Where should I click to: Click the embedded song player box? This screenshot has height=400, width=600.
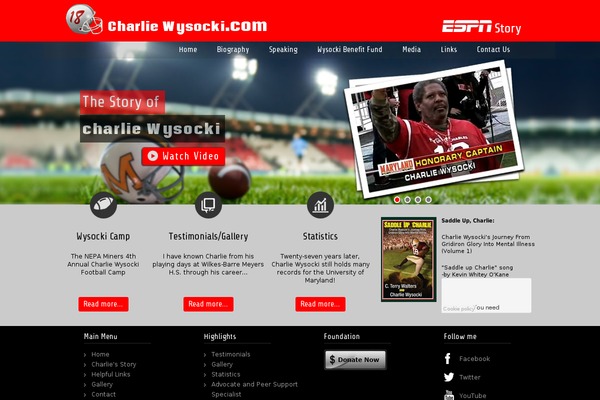point(486,296)
